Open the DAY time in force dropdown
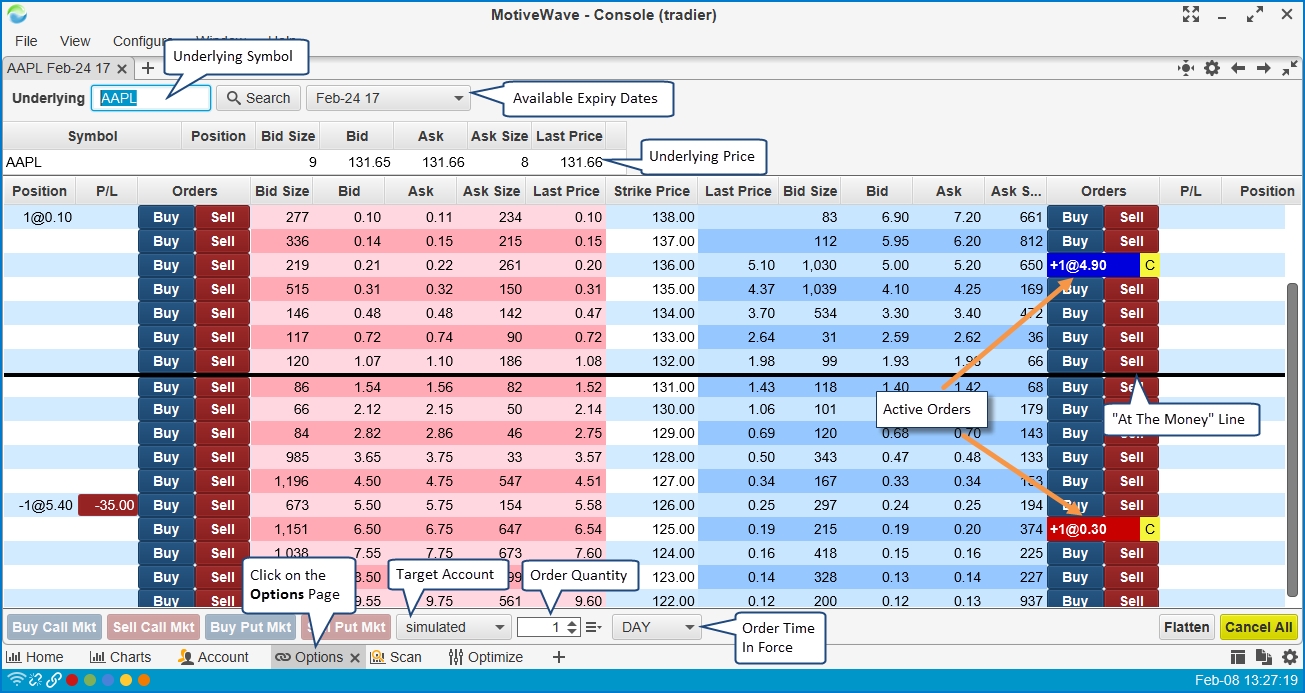Viewport: 1305px width, 693px height. pos(657,627)
